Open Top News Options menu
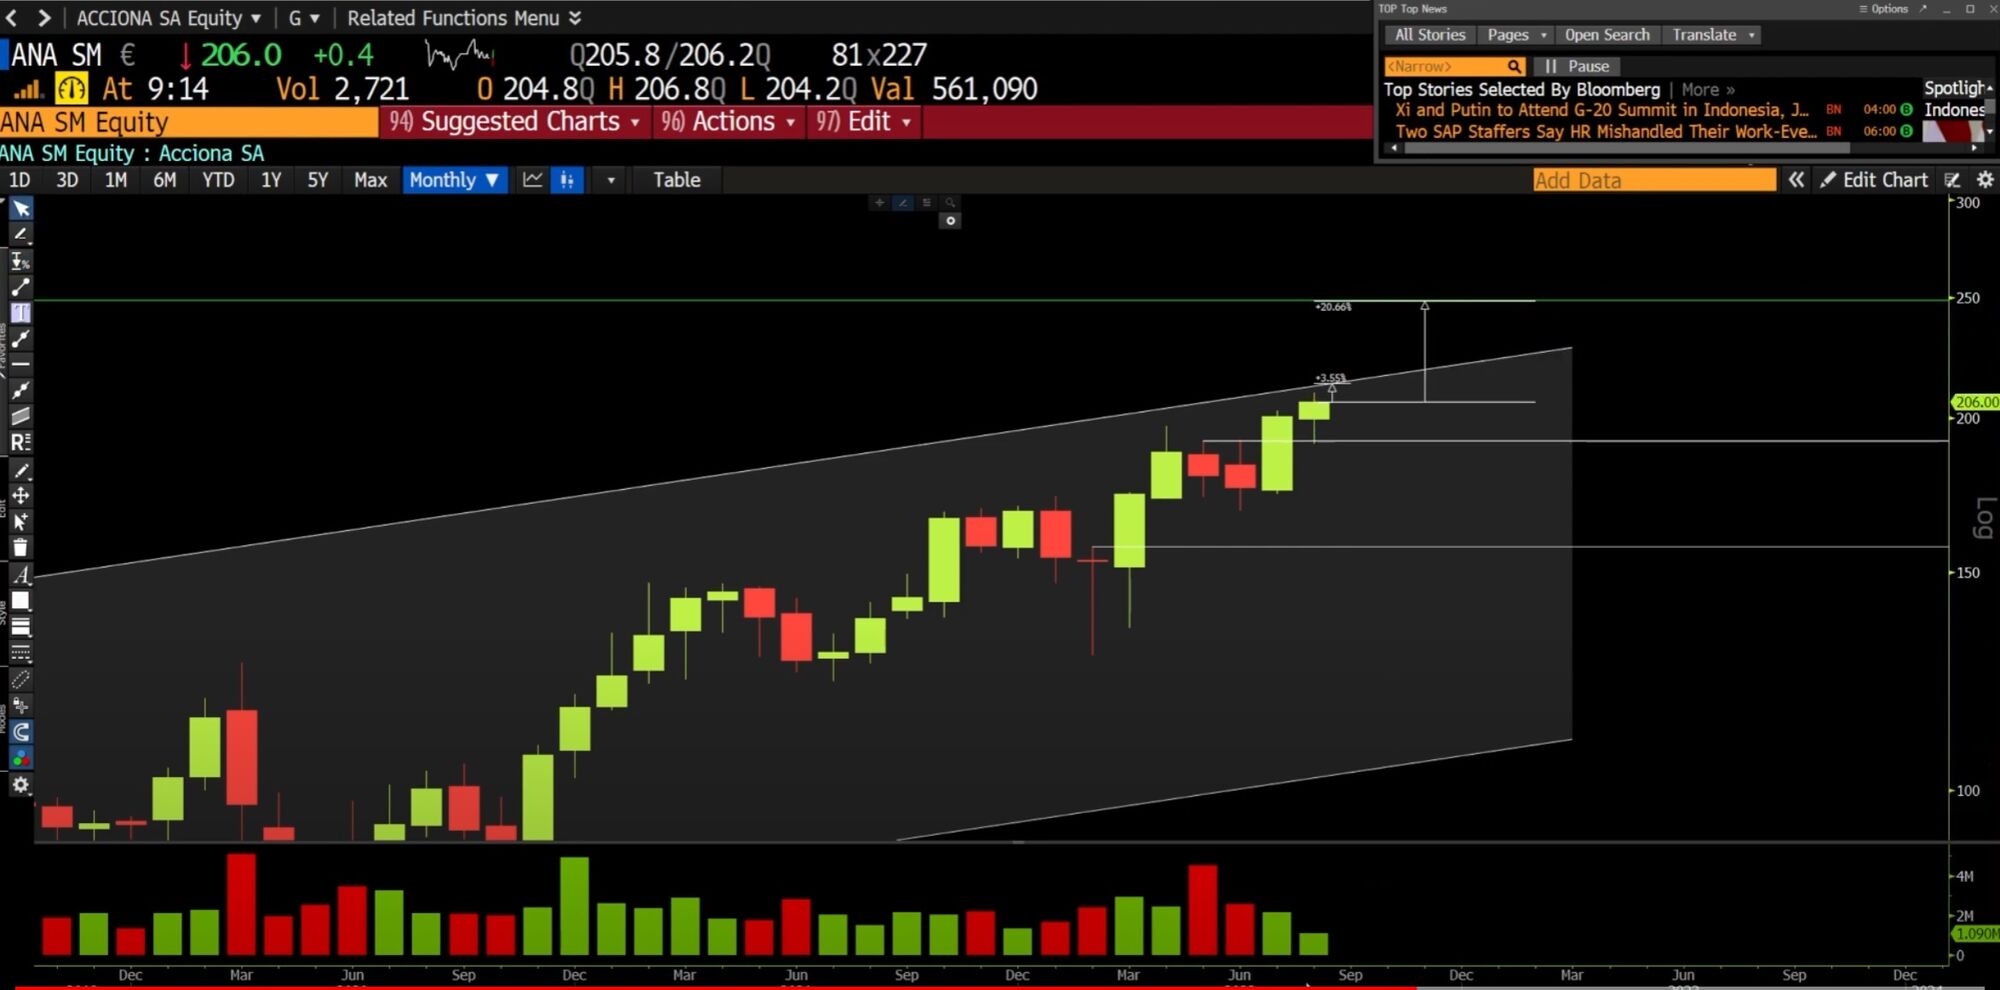This screenshot has width=2000, height=990. (1884, 9)
